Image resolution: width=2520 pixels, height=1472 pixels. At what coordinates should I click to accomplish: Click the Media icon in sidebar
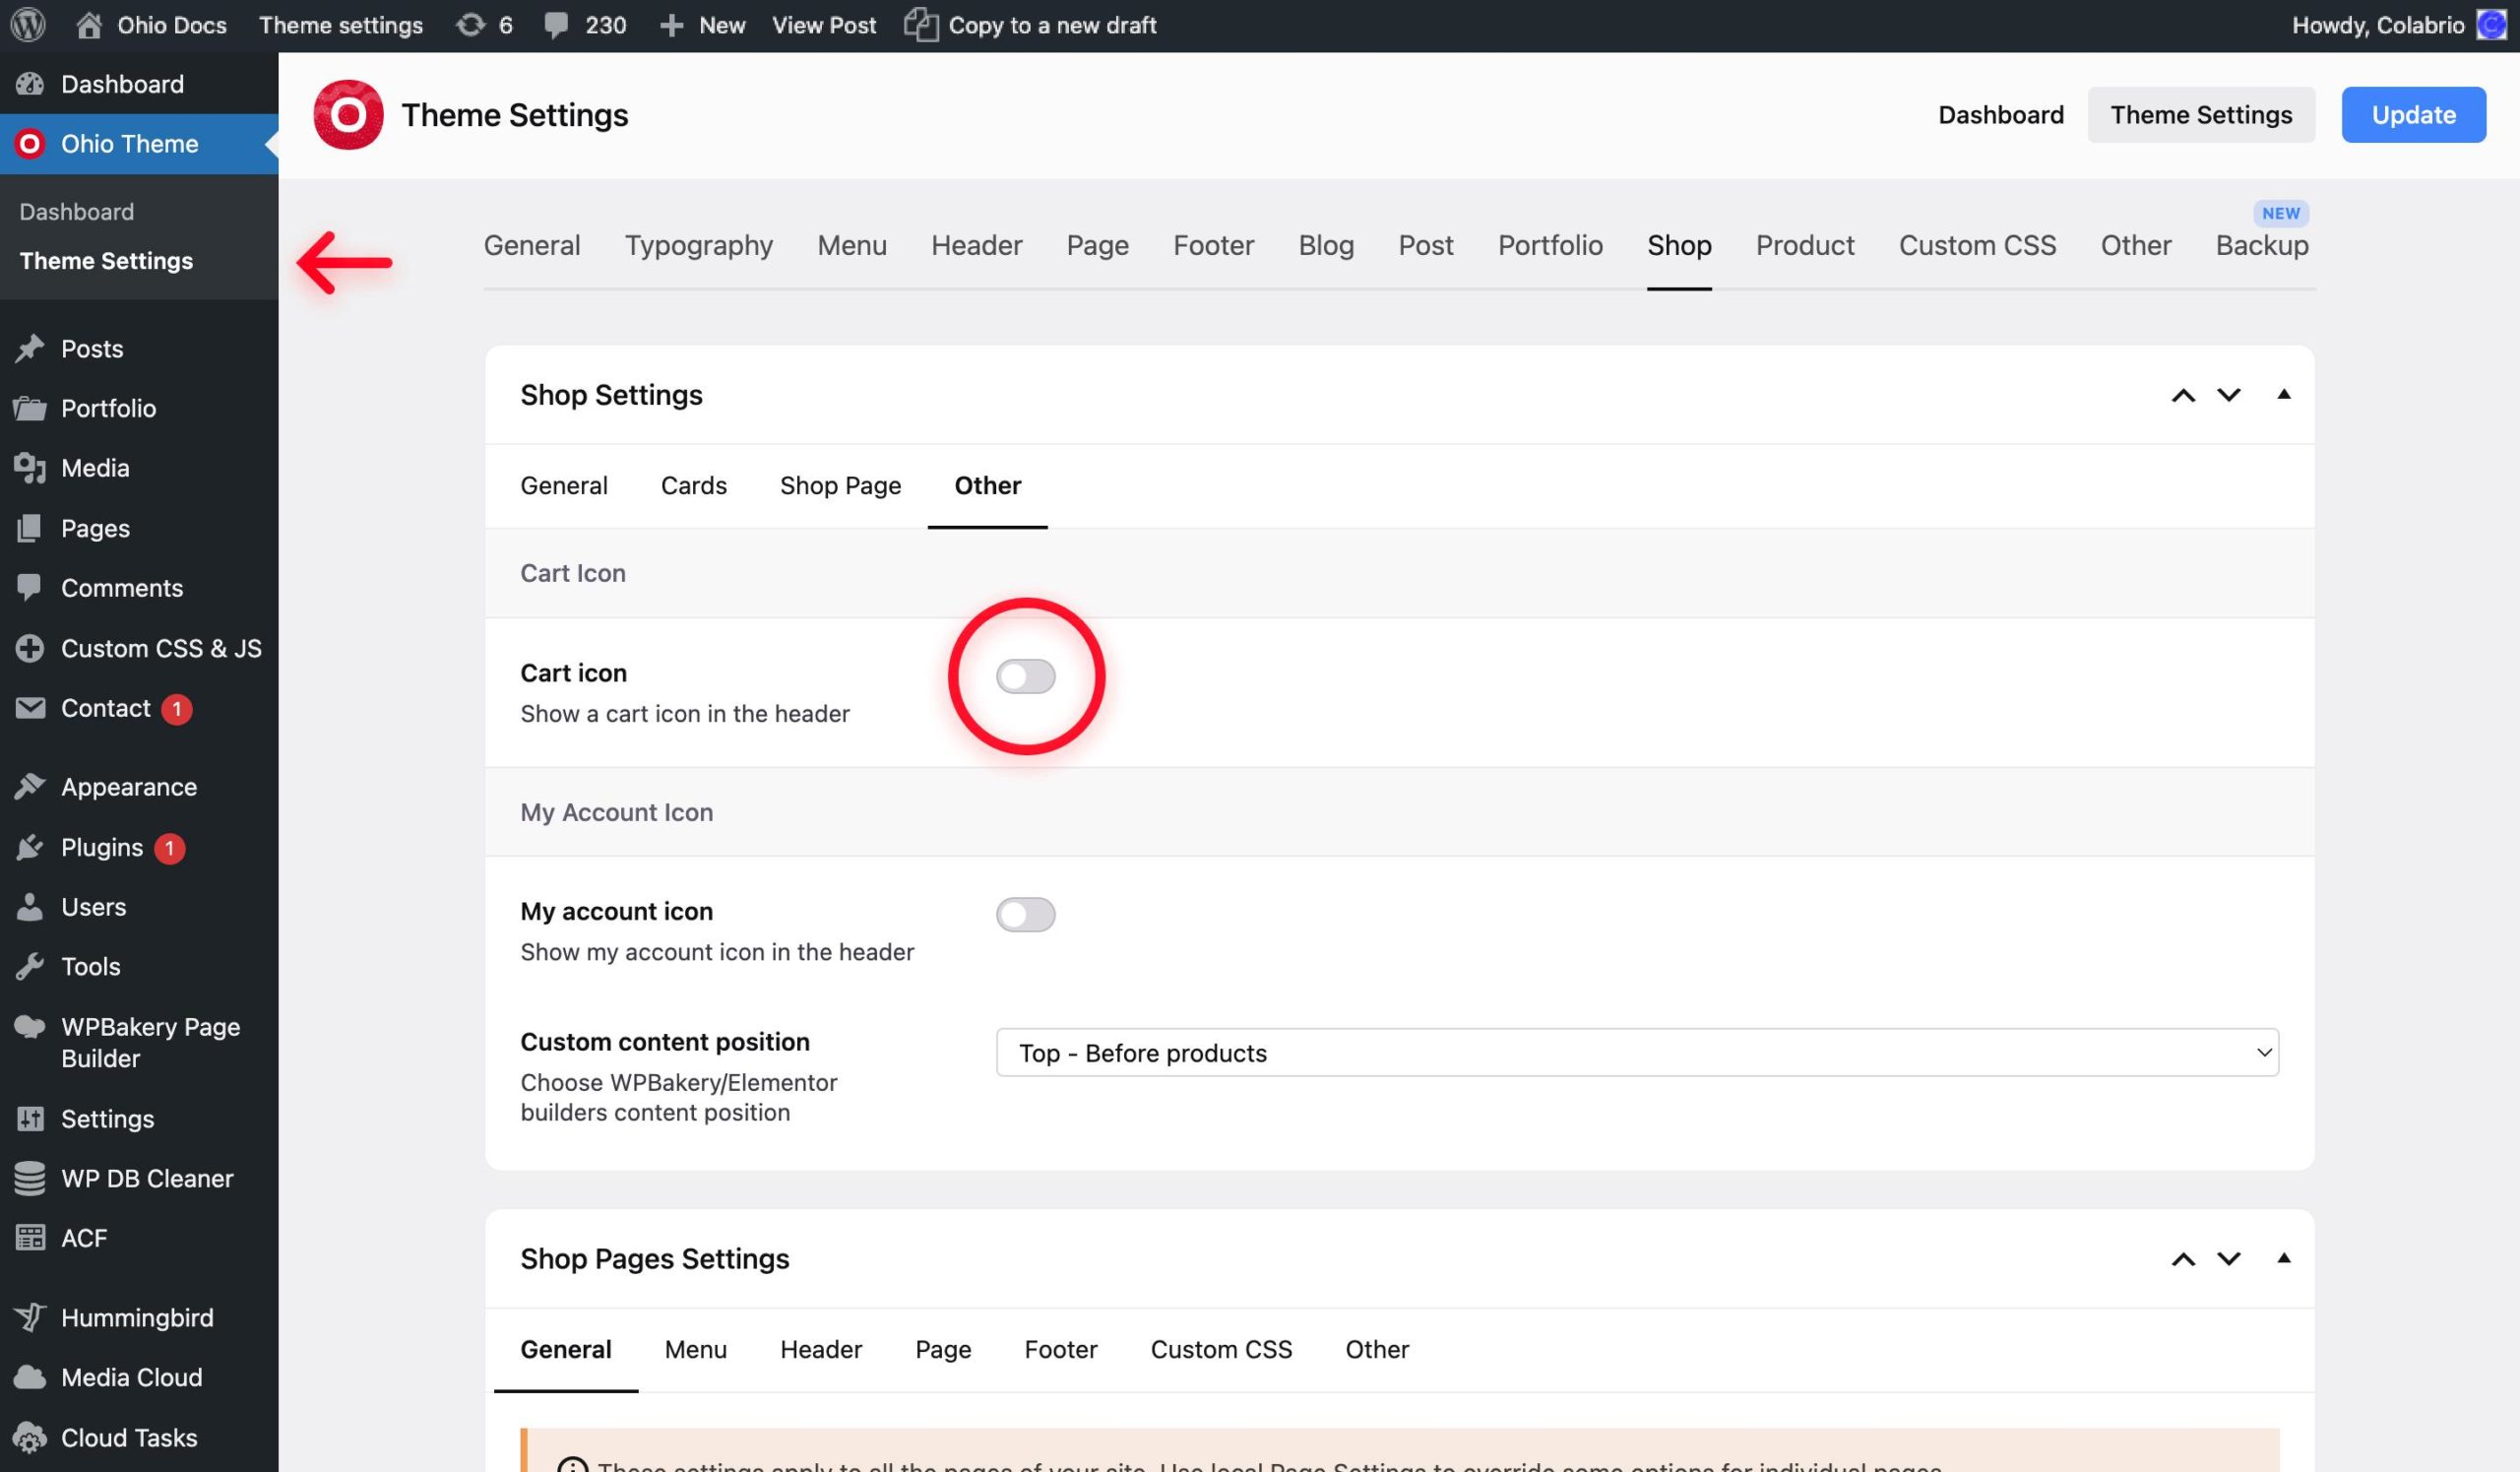coord(30,468)
